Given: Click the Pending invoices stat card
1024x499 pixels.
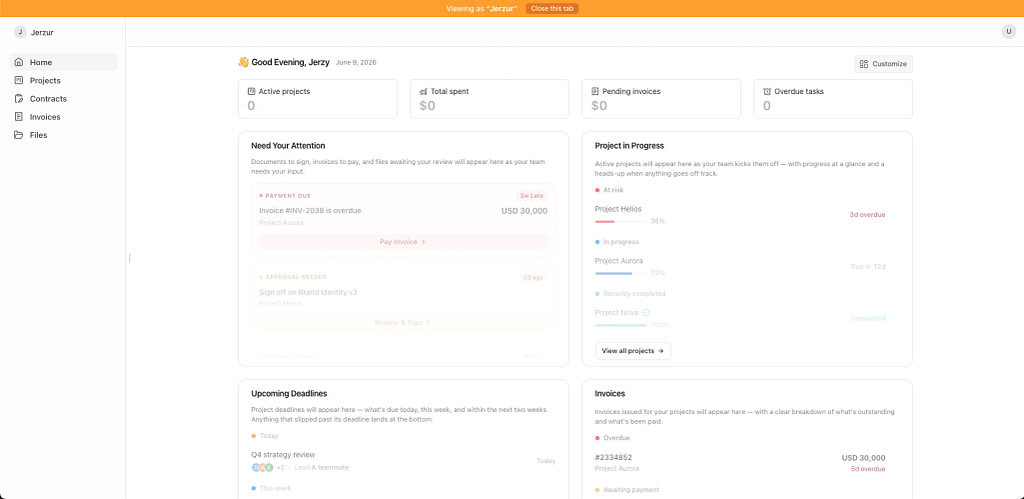Looking at the screenshot, I should [661, 99].
